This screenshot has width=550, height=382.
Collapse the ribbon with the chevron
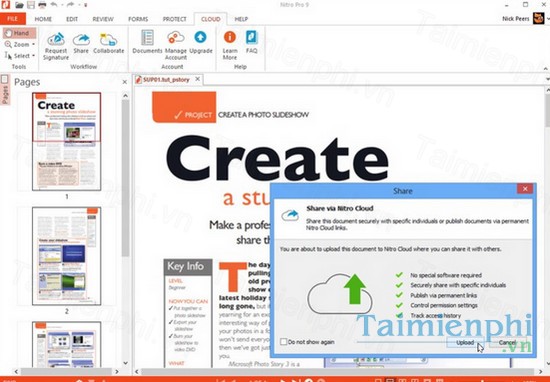546,69
